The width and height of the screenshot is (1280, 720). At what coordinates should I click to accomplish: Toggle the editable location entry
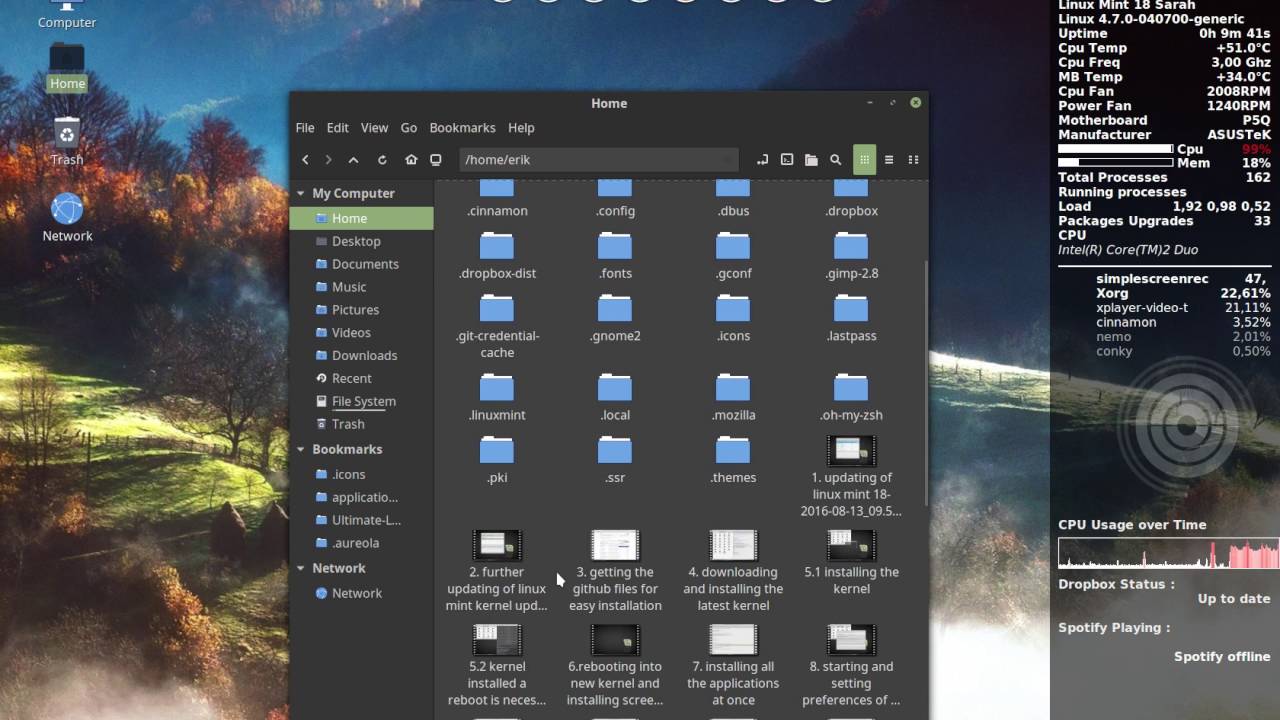[x=761, y=159]
